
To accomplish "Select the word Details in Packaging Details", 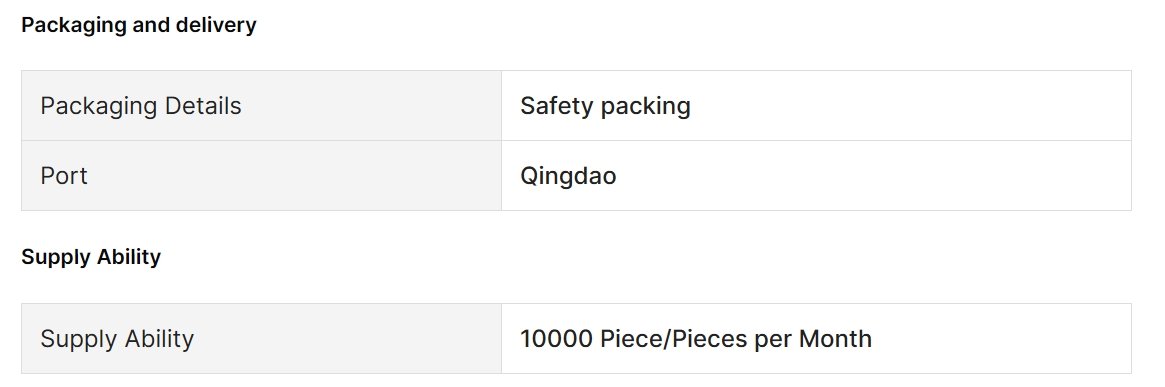I will point(203,105).
